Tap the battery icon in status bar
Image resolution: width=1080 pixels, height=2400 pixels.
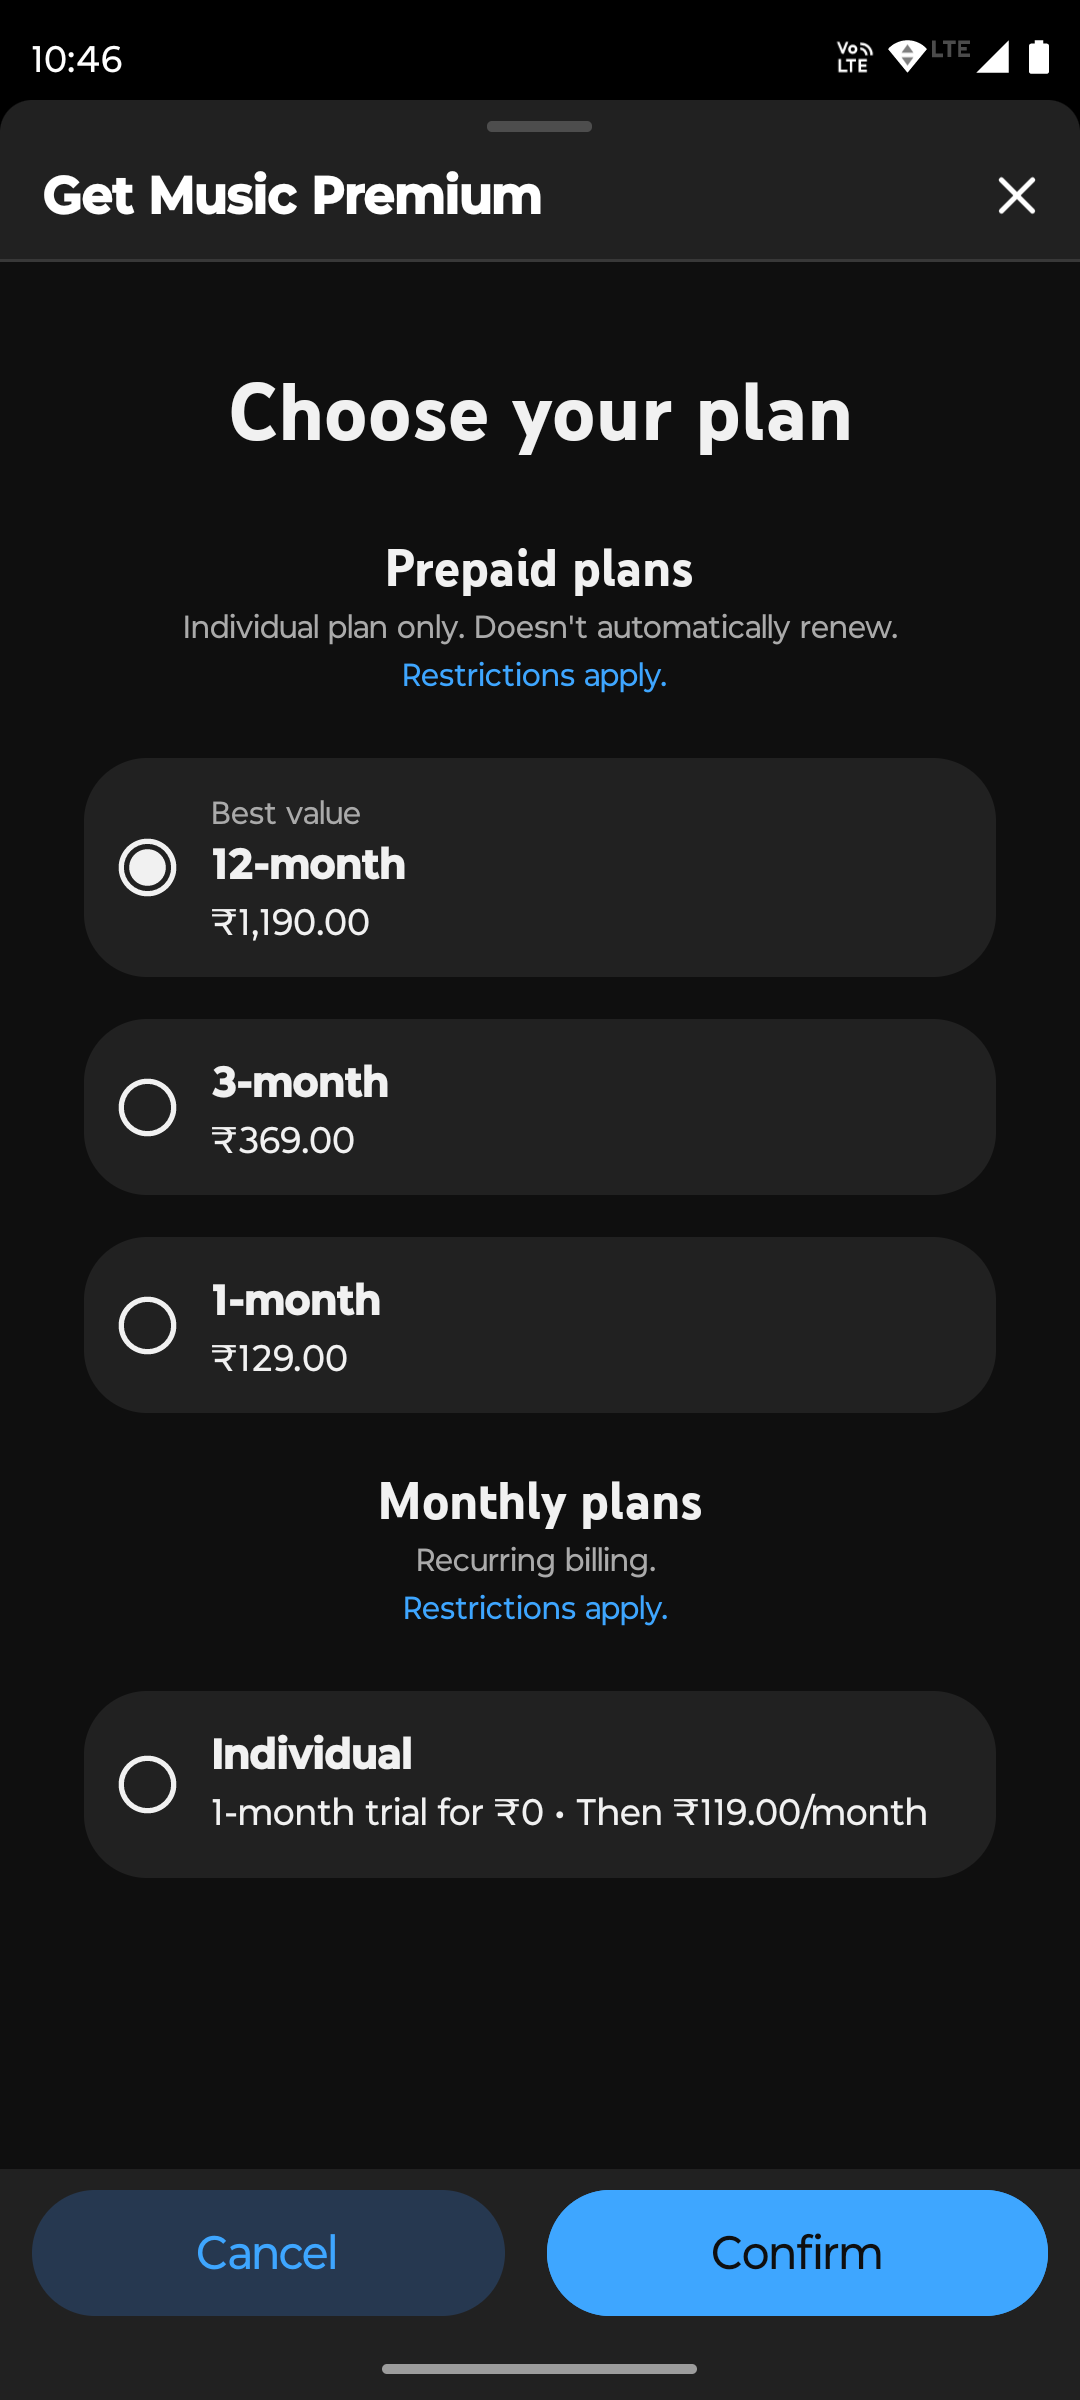pos(1039,58)
